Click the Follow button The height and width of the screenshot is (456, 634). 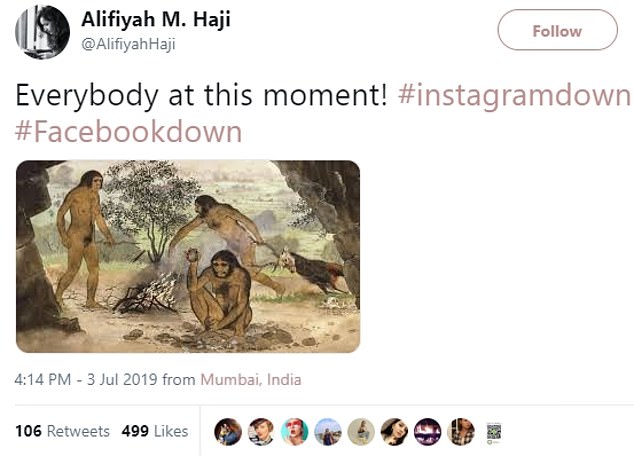click(557, 30)
